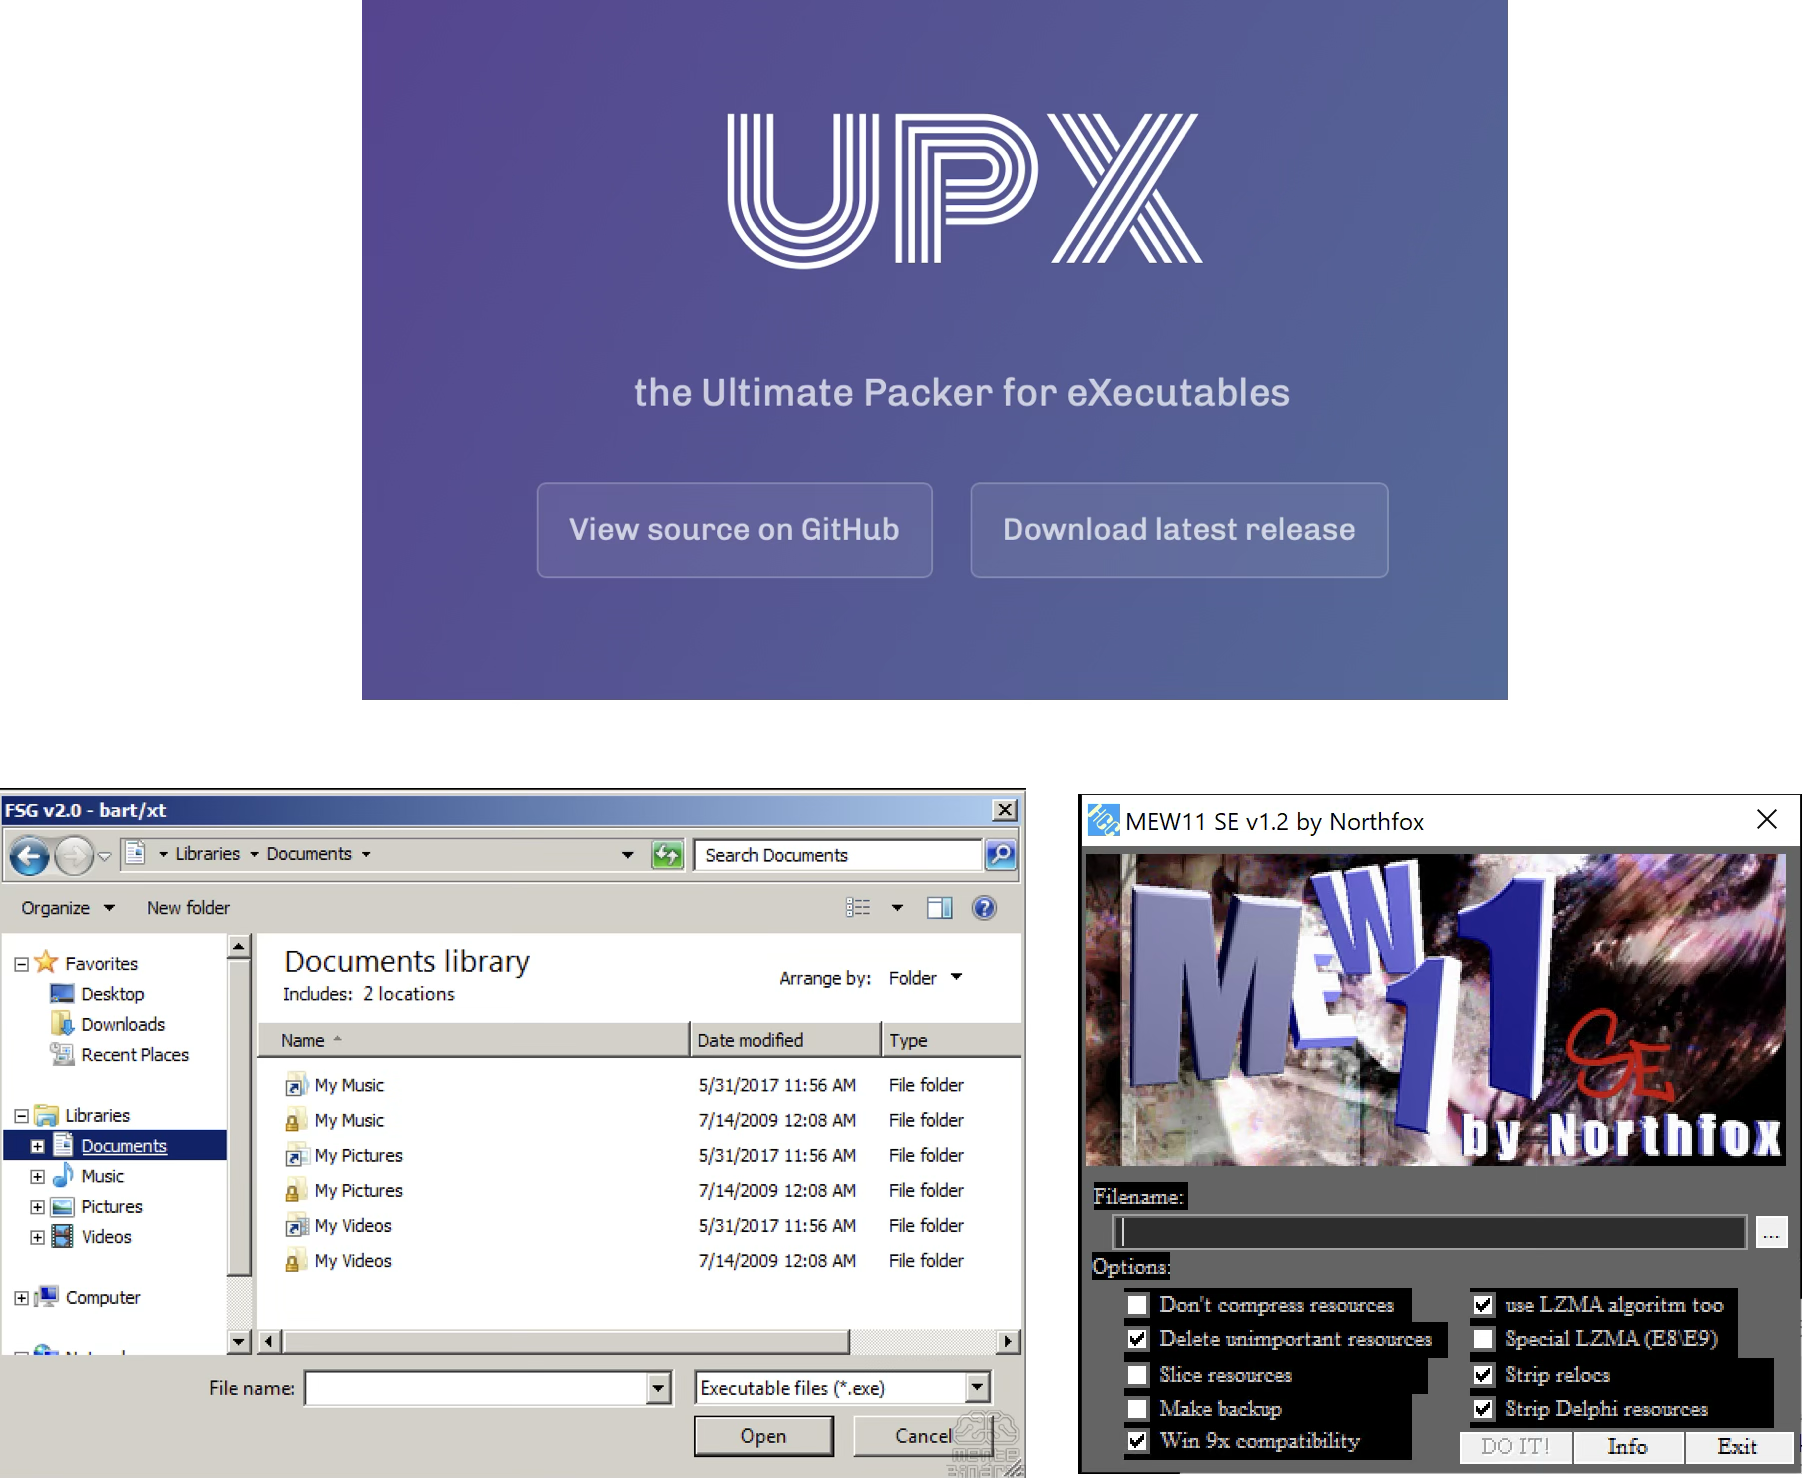Expand the Documents library node
Image resolution: width=1802 pixels, height=1478 pixels.
coord(37,1146)
